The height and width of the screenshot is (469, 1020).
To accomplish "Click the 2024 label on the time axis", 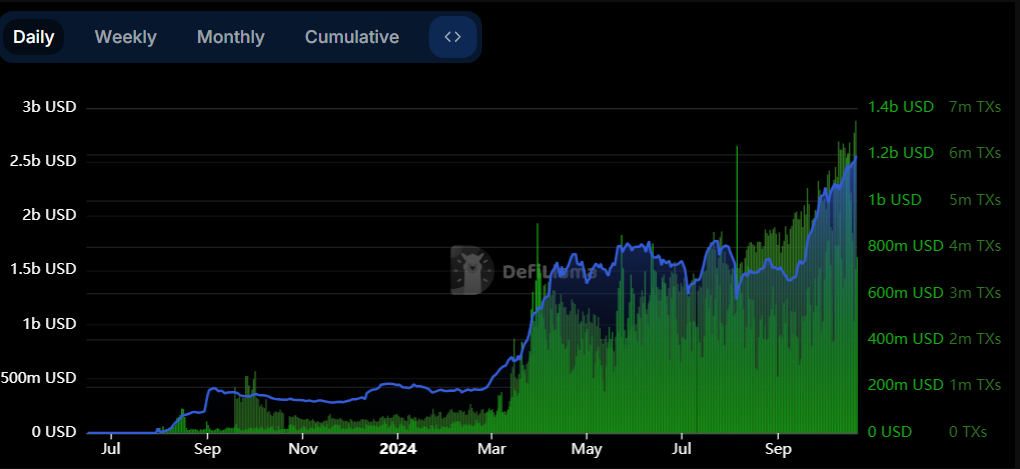I will point(397,449).
